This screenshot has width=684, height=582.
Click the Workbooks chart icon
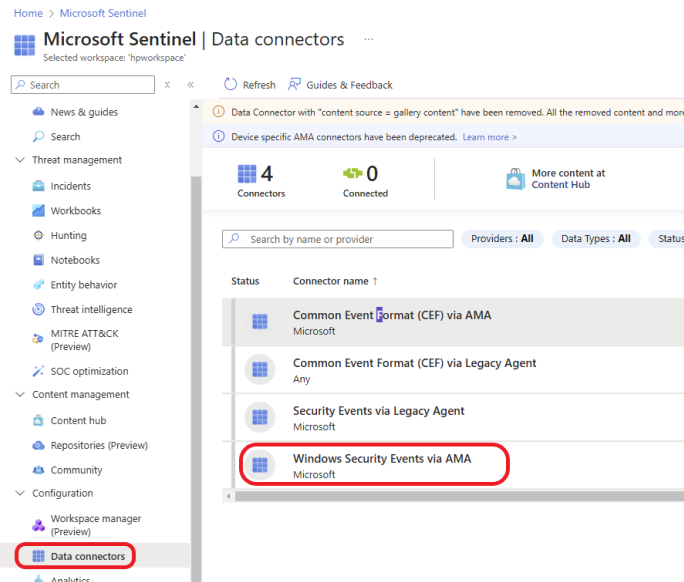coord(38,210)
